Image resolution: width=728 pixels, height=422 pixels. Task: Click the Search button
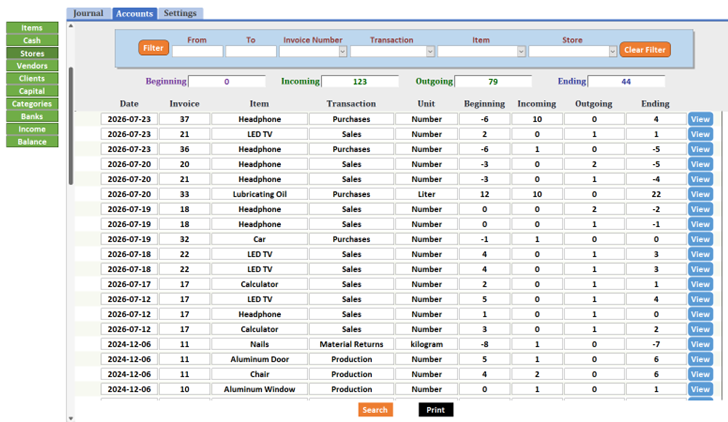(375, 410)
